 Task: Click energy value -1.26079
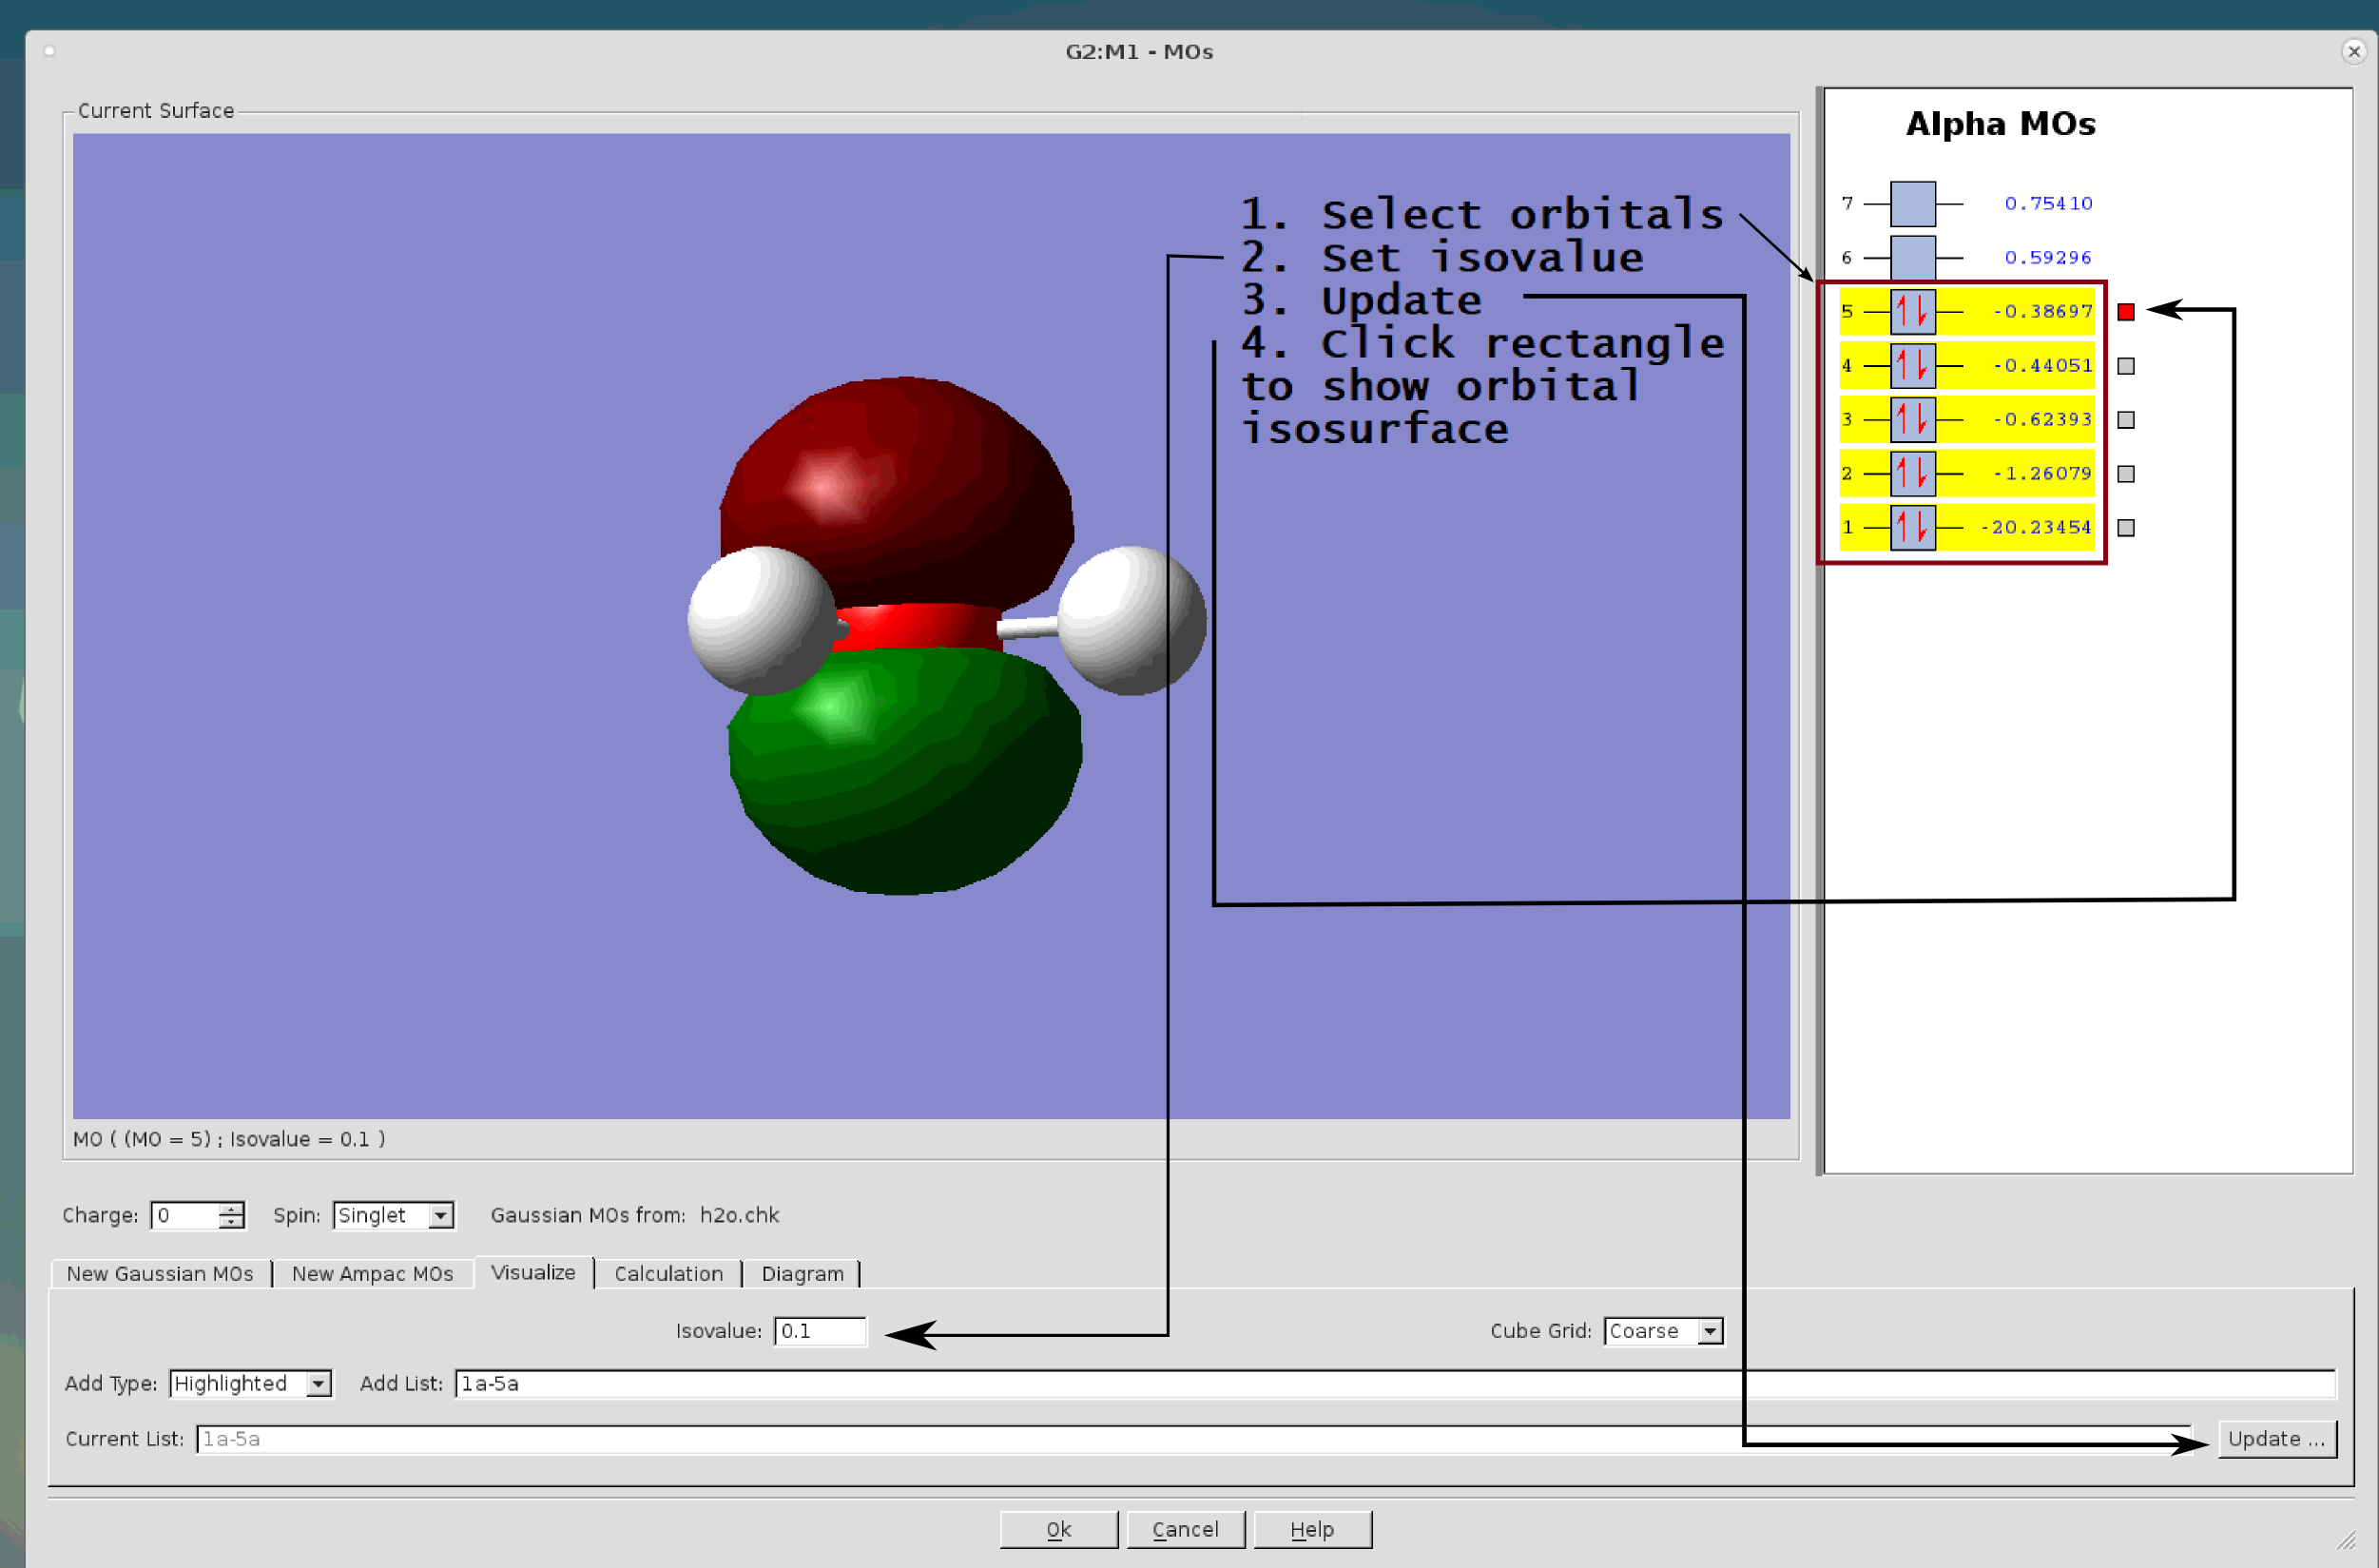[2042, 473]
